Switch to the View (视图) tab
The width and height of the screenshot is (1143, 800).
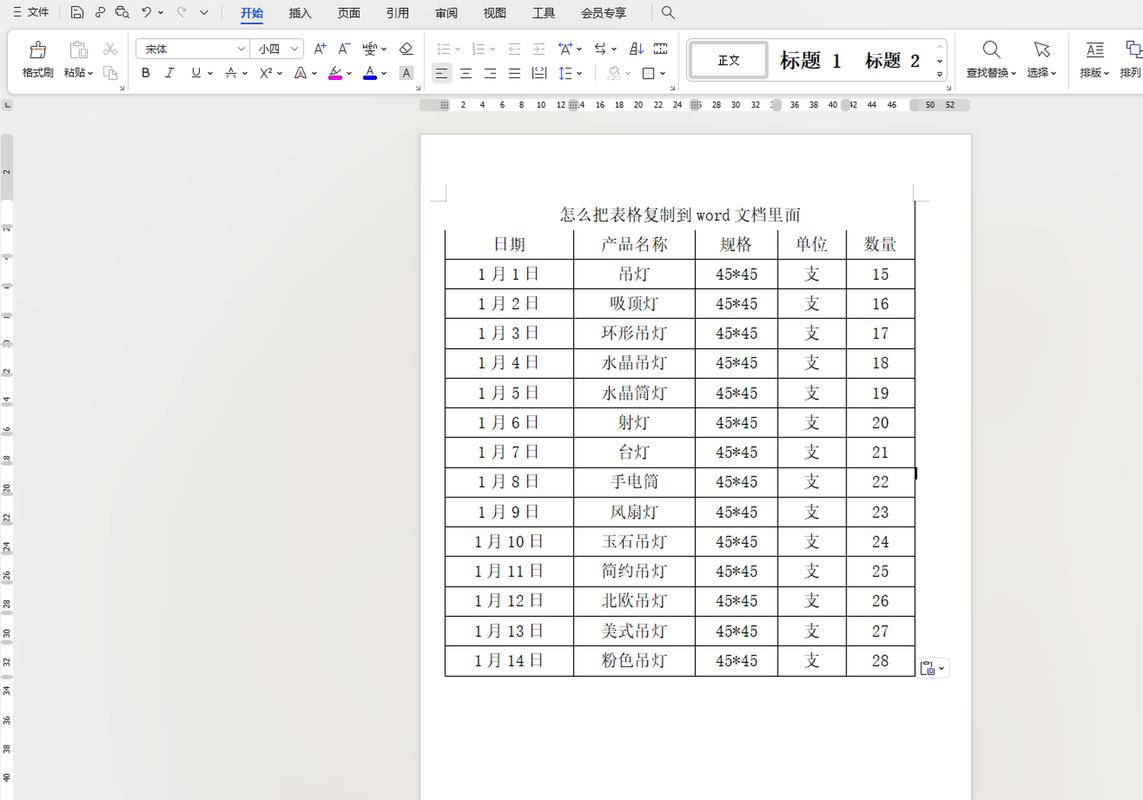coord(494,13)
